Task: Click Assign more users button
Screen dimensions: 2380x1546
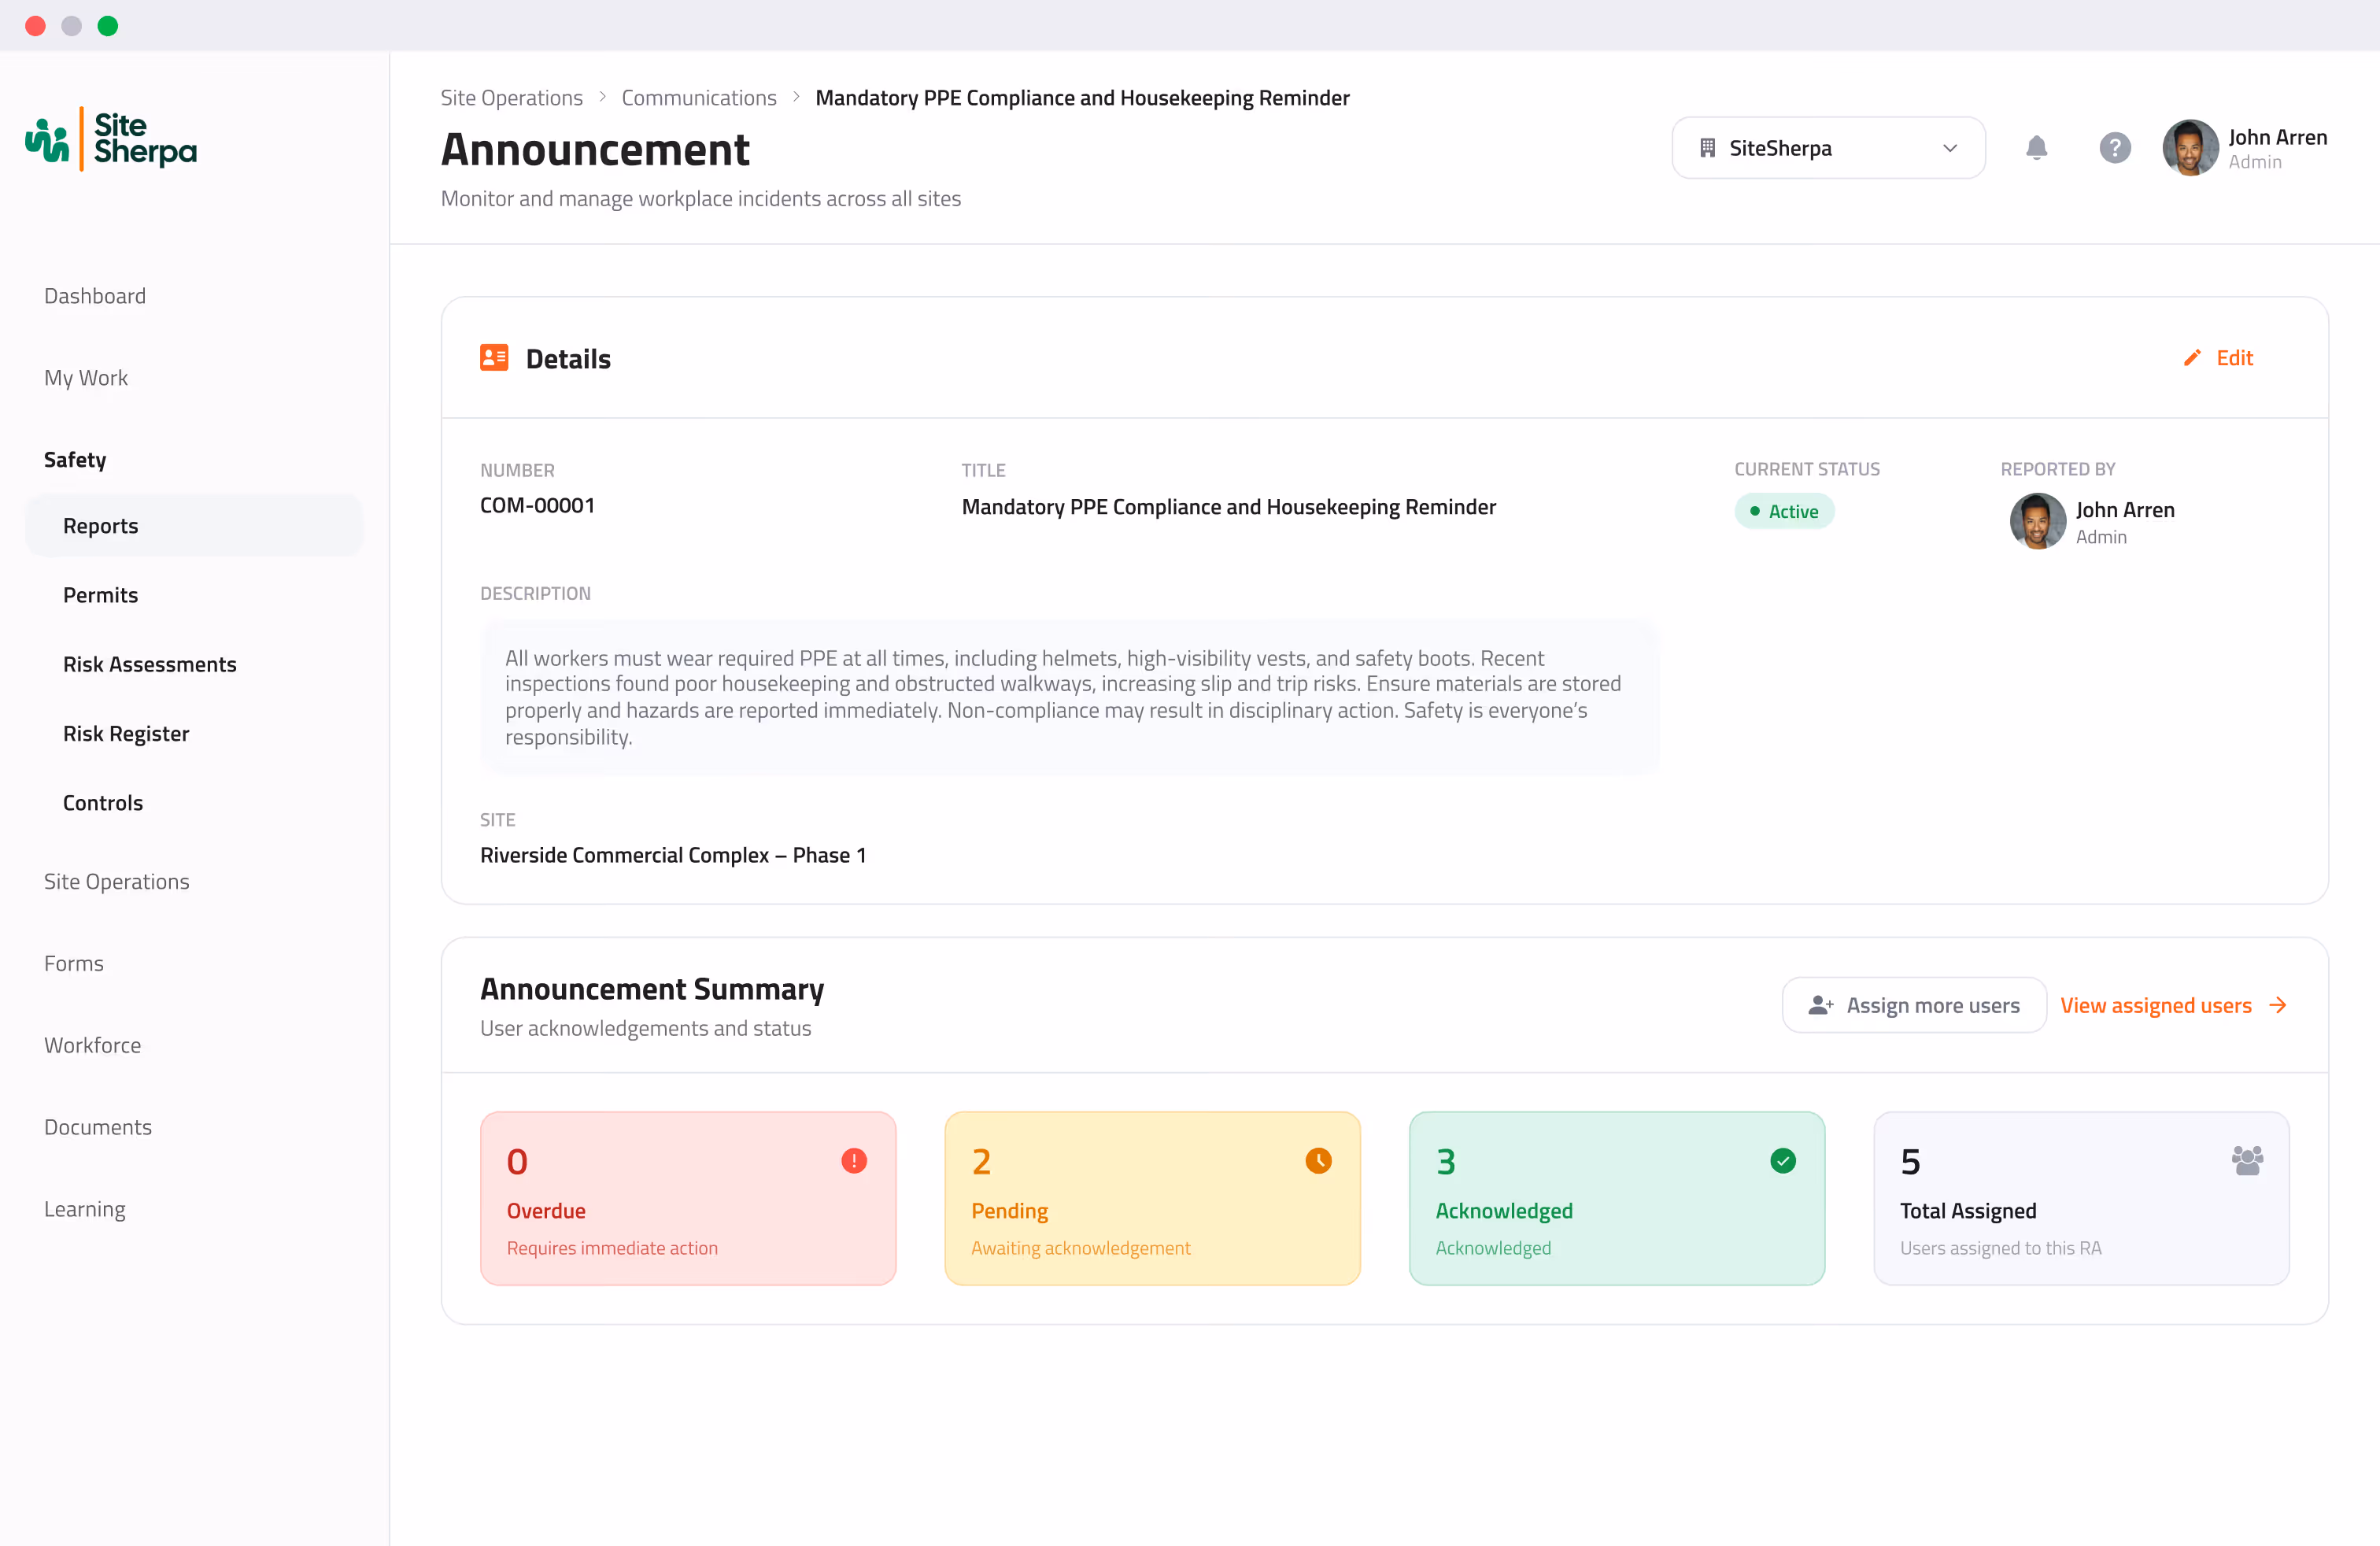Action: [x=1913, y=1005]
